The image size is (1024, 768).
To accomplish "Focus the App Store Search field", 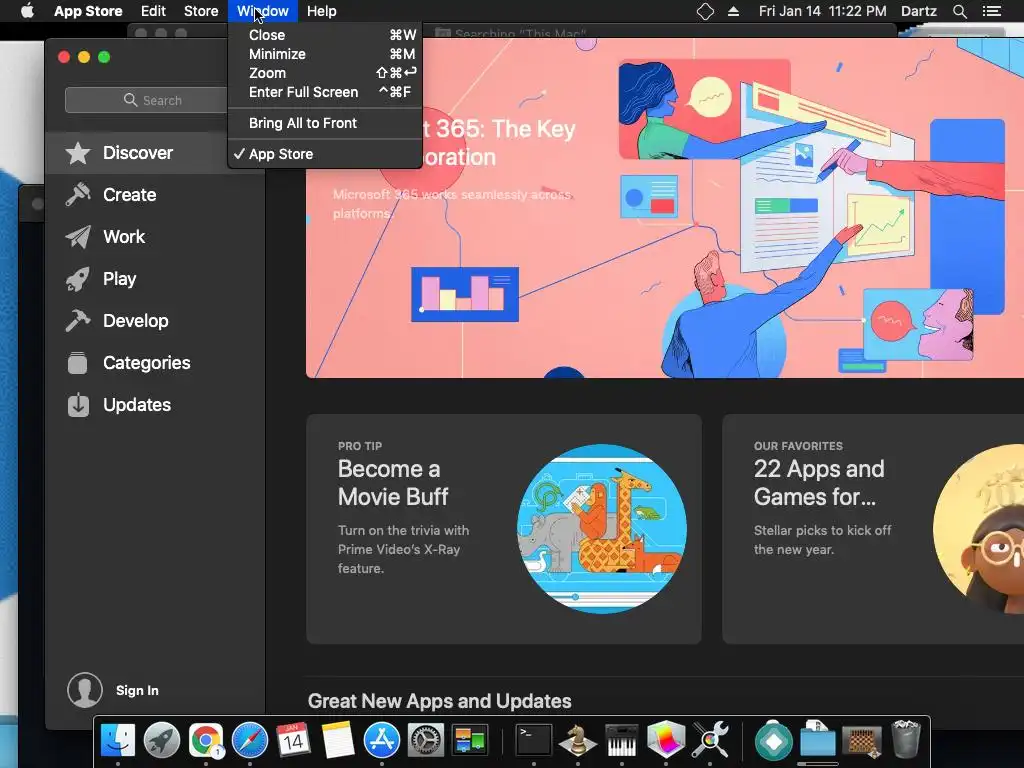I will tap(153, 100).
